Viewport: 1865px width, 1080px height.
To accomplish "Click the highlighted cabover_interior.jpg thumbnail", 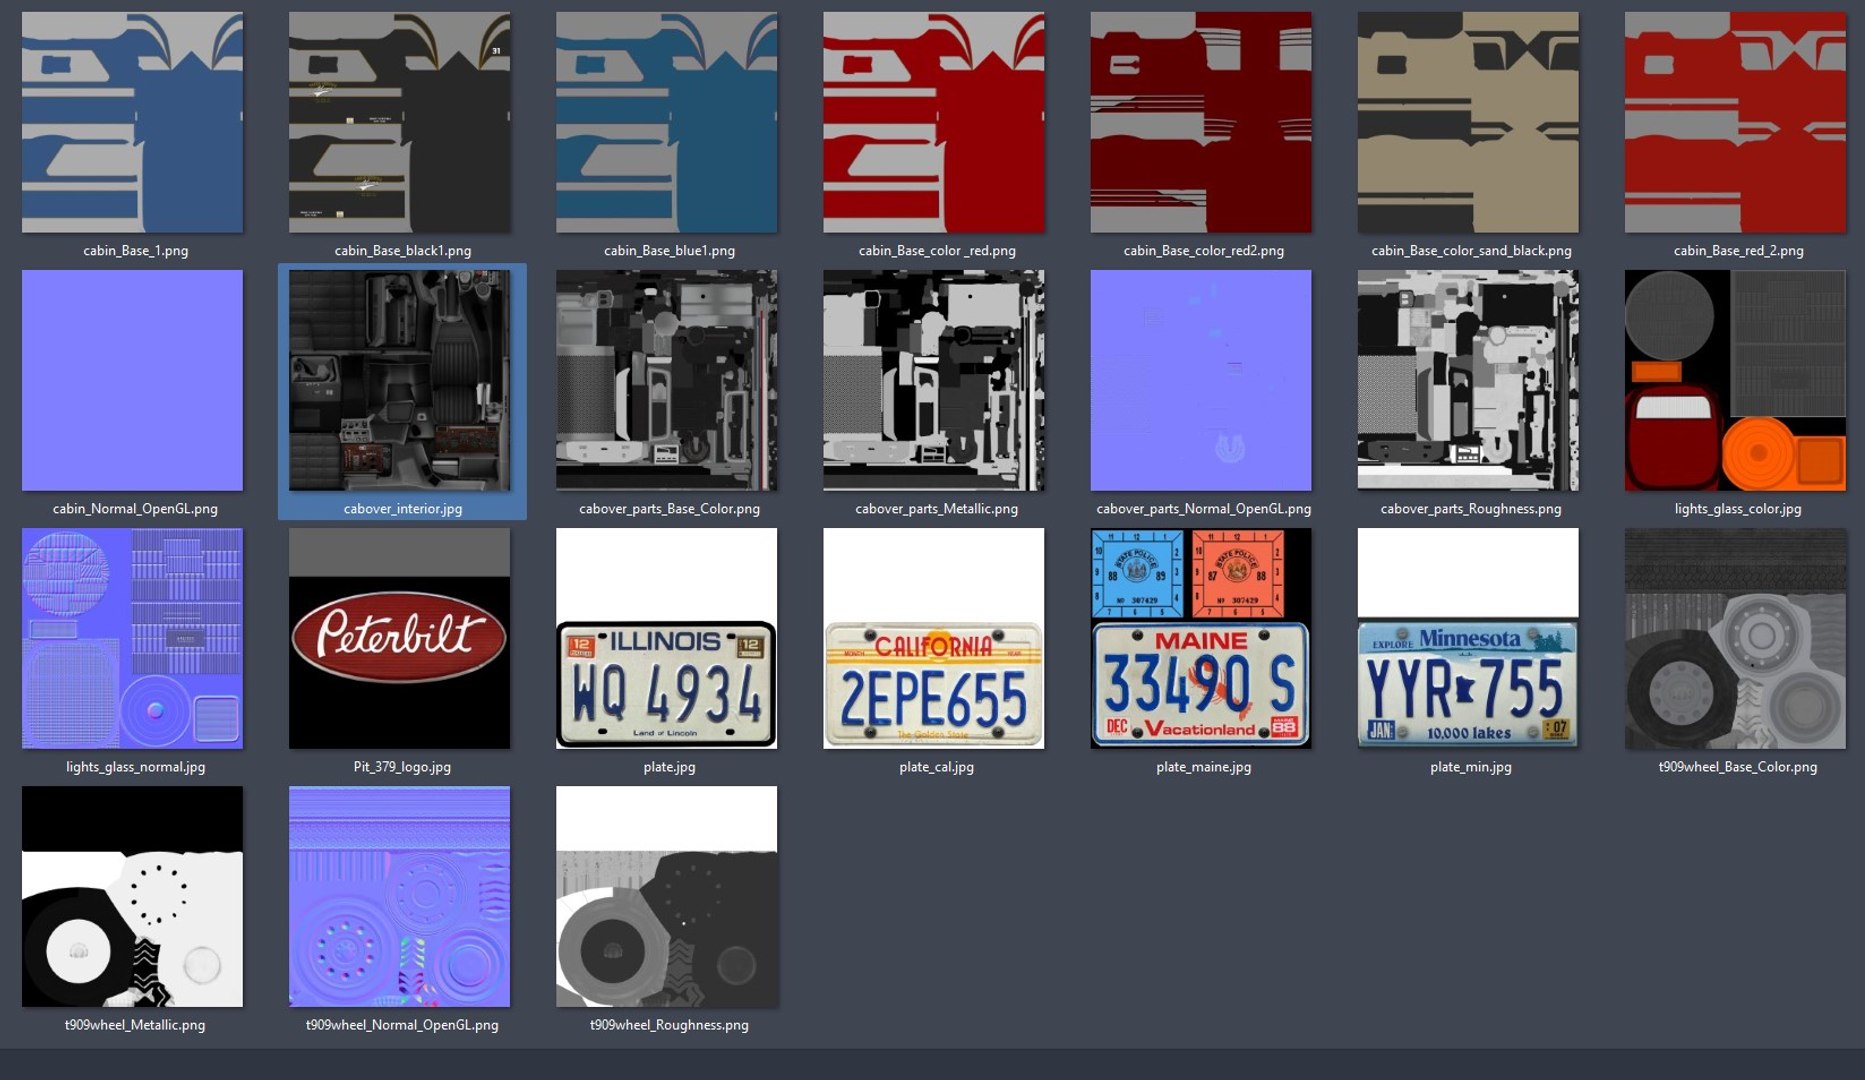I will coord(399,380).
